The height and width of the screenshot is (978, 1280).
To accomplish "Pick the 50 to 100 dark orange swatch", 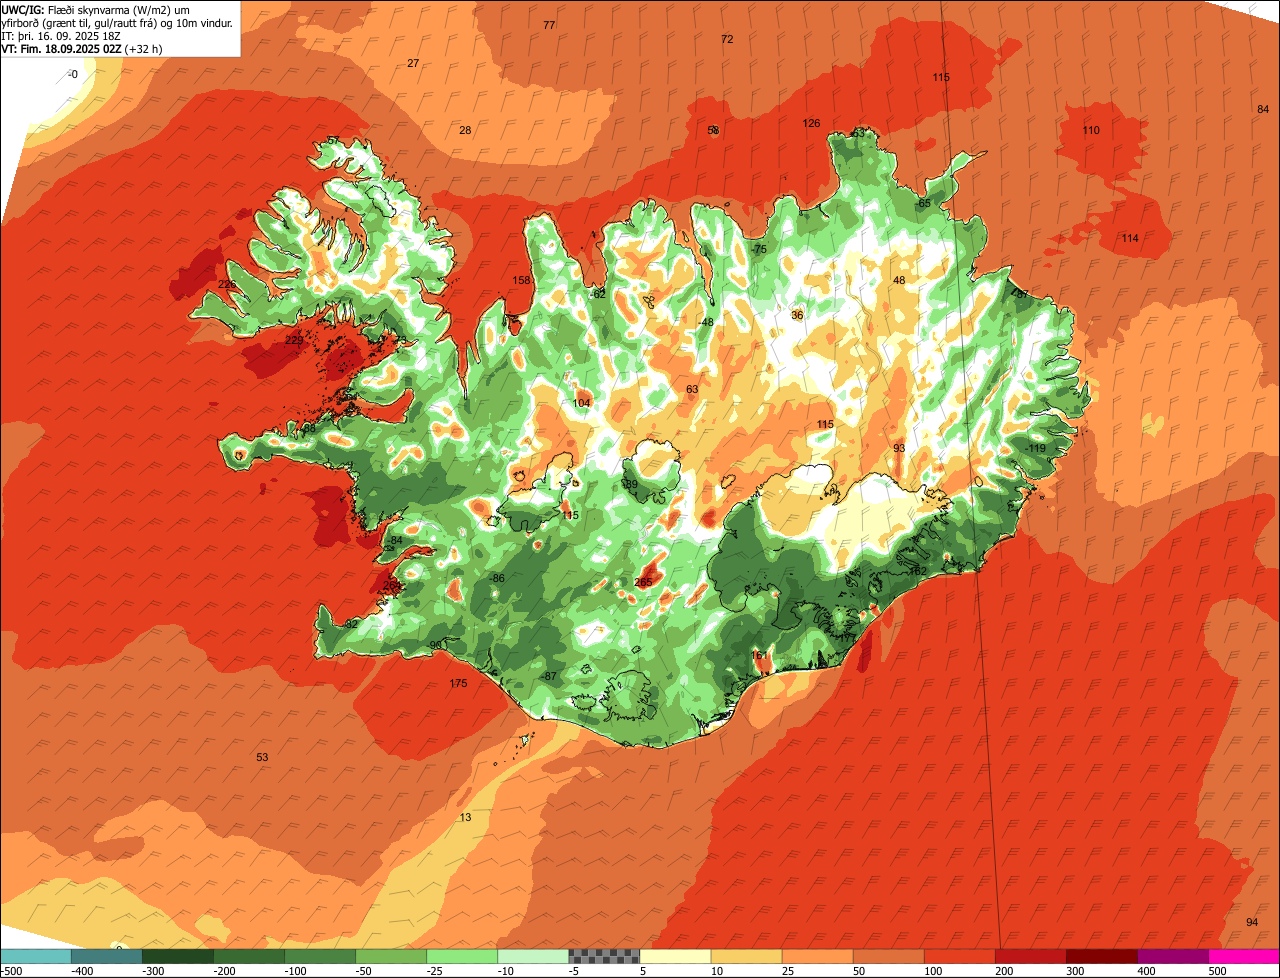I will (888, 956).
